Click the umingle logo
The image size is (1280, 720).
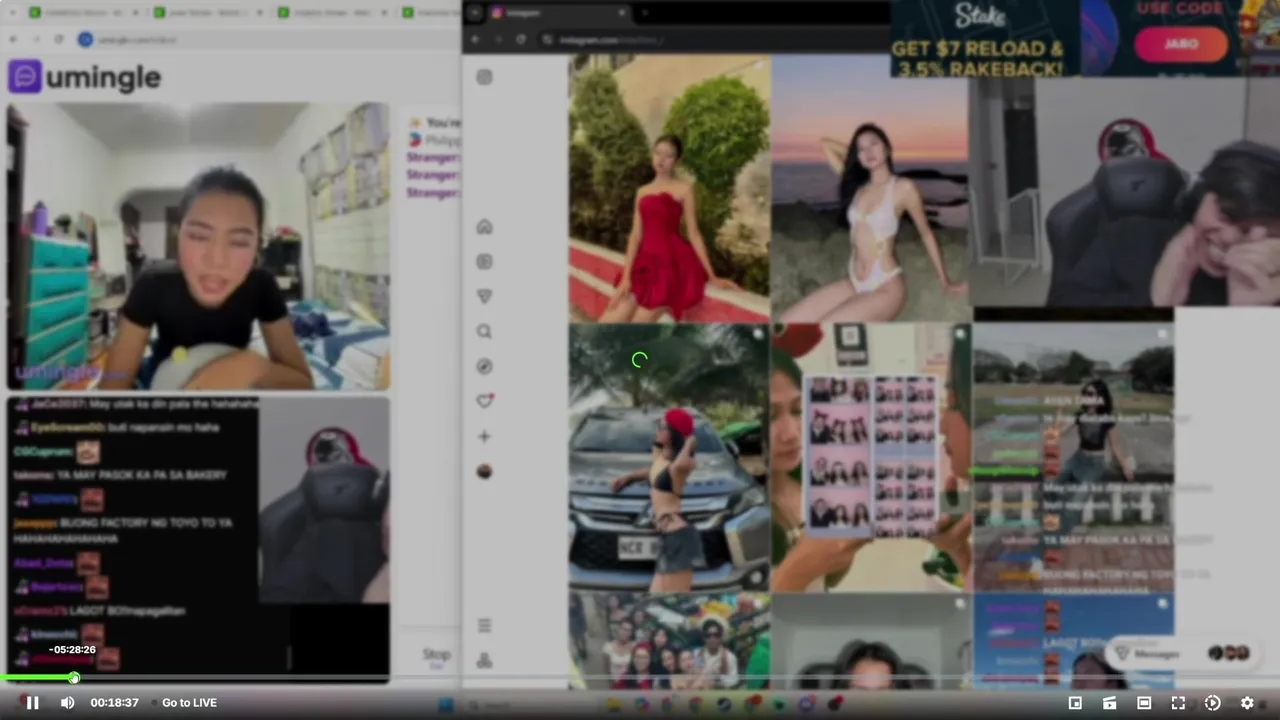[85, 77]
